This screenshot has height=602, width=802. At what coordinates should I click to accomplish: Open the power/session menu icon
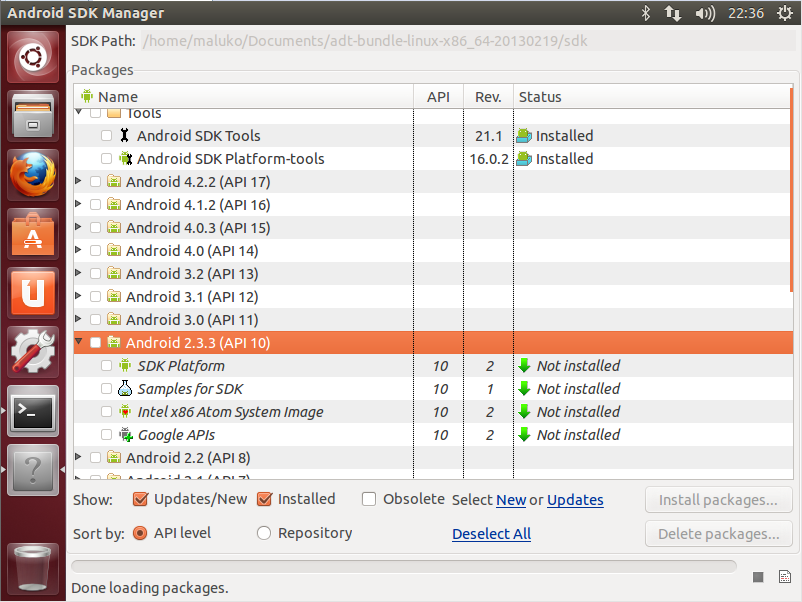click(x=785, y=13)
